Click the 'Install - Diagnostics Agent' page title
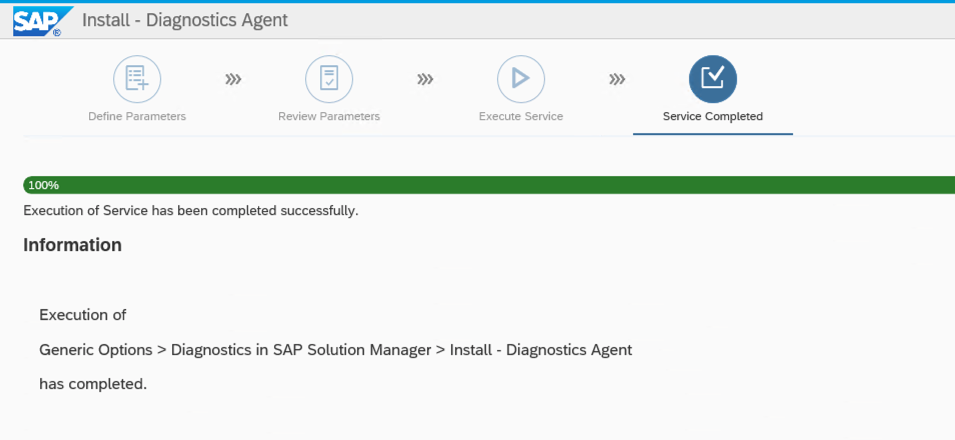 click(185, 20)
